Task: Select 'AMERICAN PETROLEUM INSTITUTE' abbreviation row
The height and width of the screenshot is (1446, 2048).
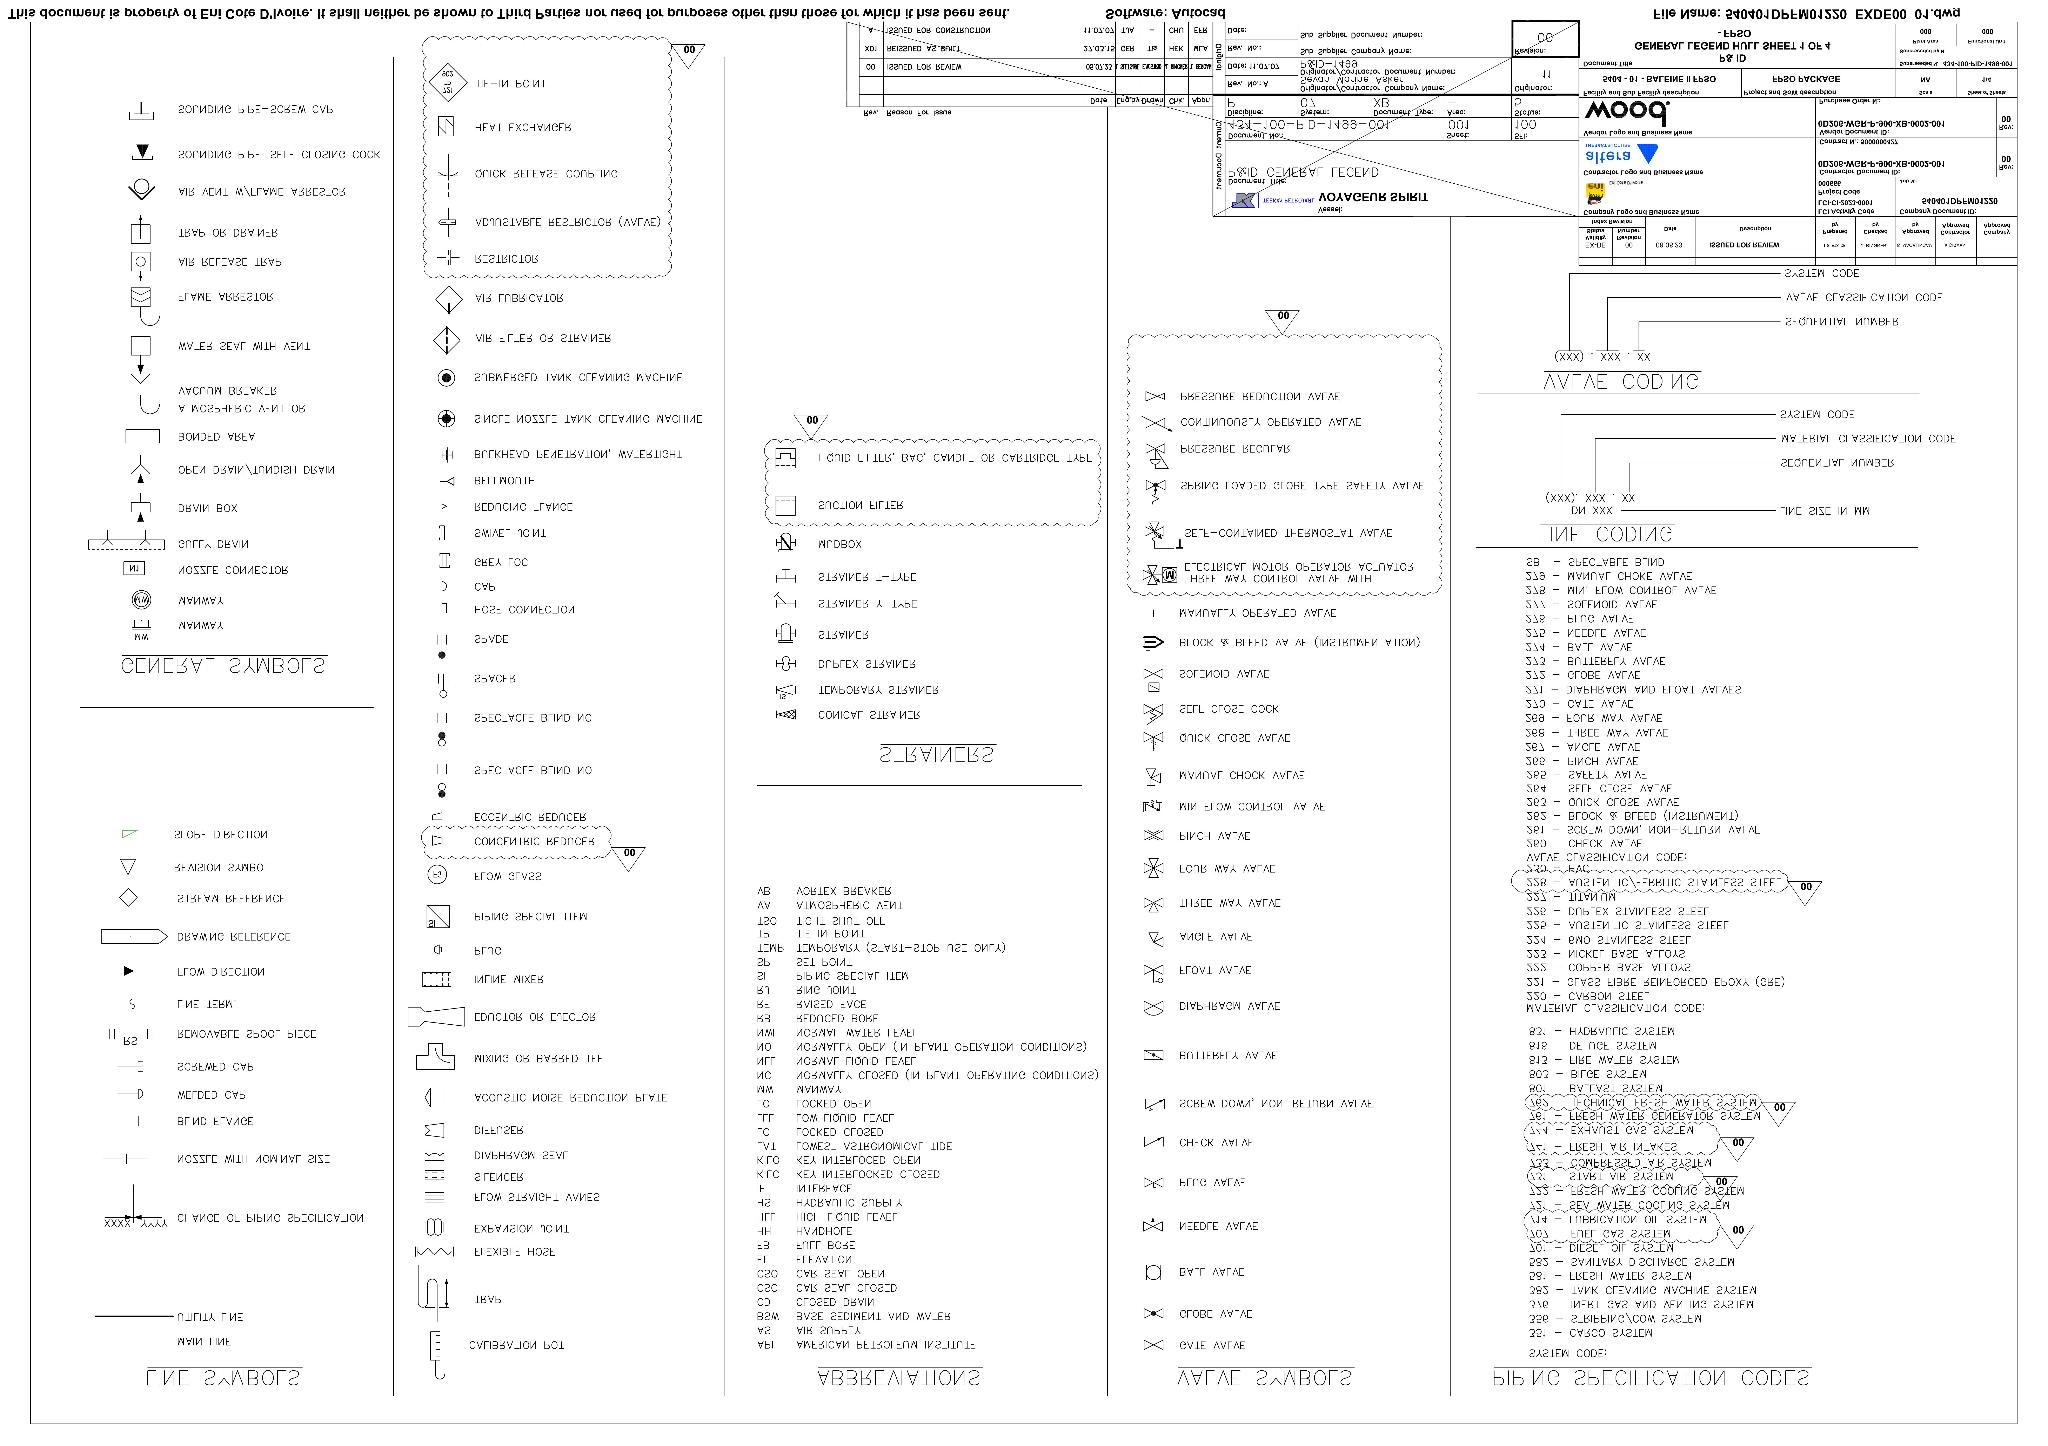Action: coord(866,1345)
